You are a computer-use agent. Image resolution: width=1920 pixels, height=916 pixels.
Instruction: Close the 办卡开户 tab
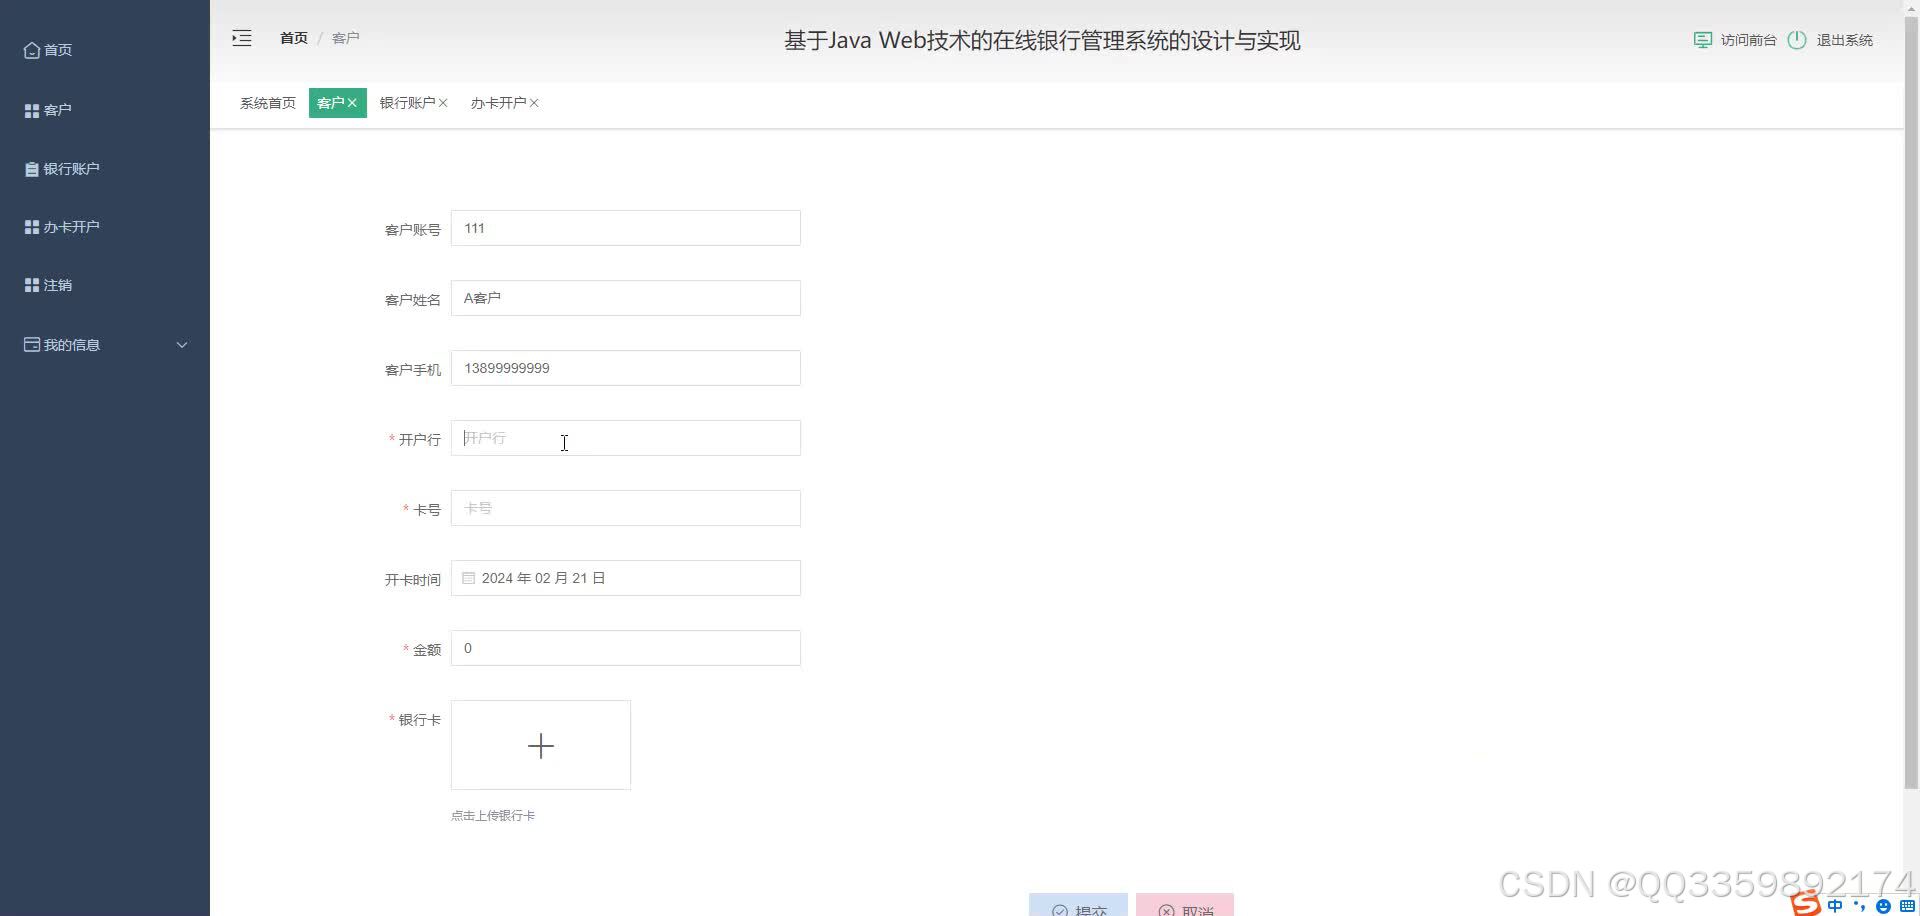pos(534,103)
